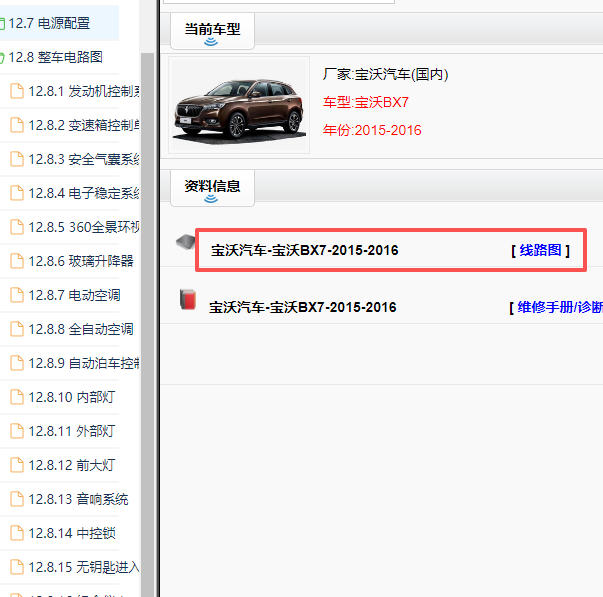Open the 维修手册/诊断 link
The width and height of the screenshot is (603, 597).
click(560, 307)
